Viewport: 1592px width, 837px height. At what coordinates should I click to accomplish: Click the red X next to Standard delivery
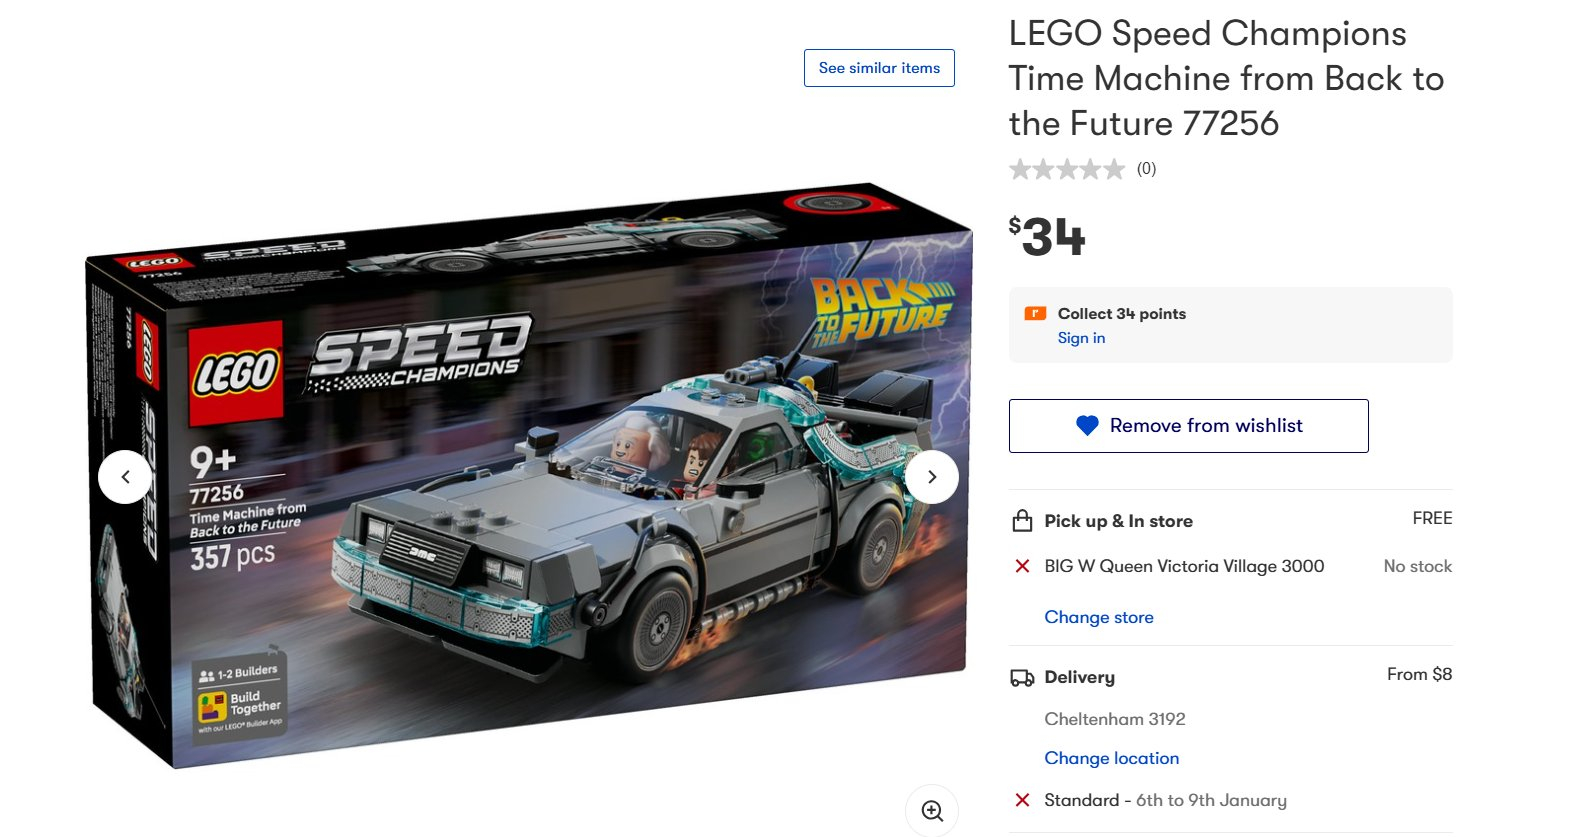[x=1022, y=800]
